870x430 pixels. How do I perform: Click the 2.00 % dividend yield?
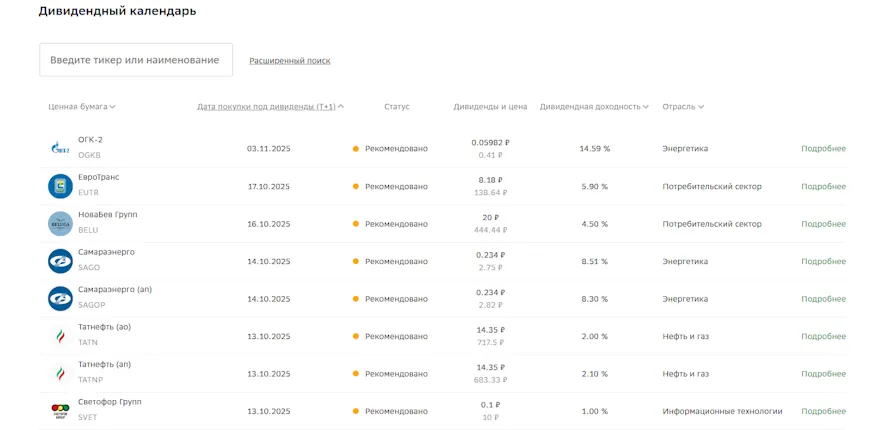click(x=595, y=336)
